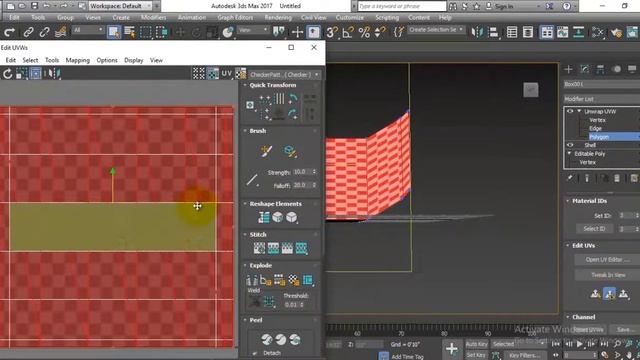Toggle the Shell modifier eye icon
This screenshot has height=360, width=640.
pyautogui.click(x=570, y=145)
